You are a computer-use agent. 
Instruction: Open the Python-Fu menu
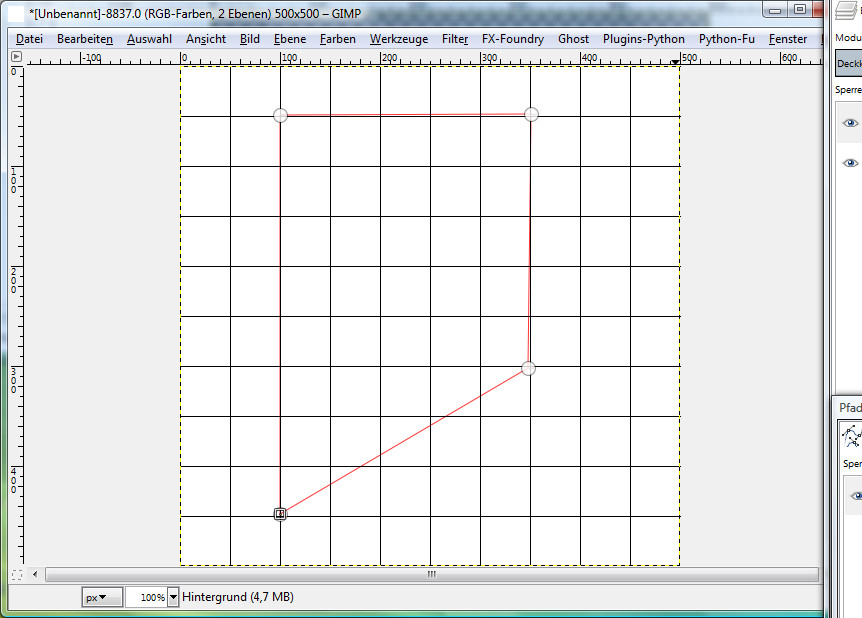[727, 39]
